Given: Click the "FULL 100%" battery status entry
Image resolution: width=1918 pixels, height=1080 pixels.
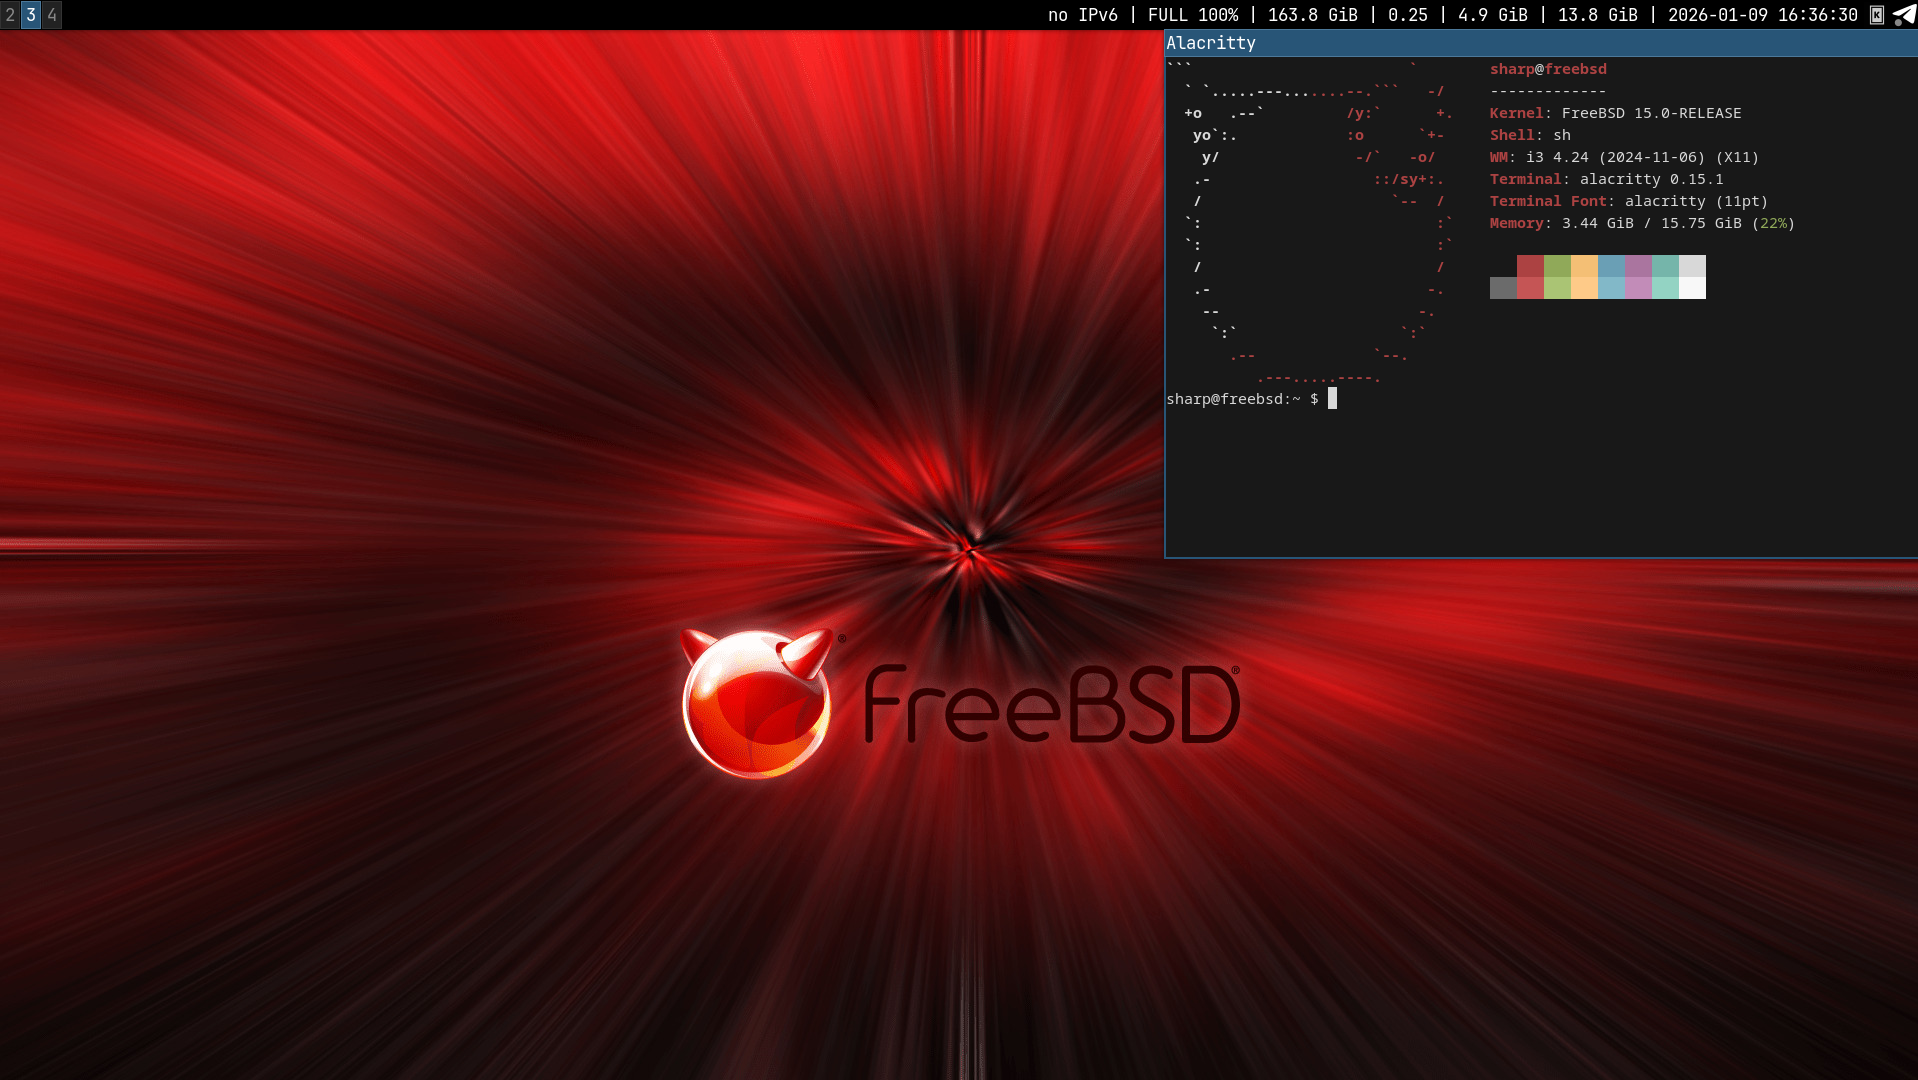Looking at the screenshot, I should [x=1193, y=15].
